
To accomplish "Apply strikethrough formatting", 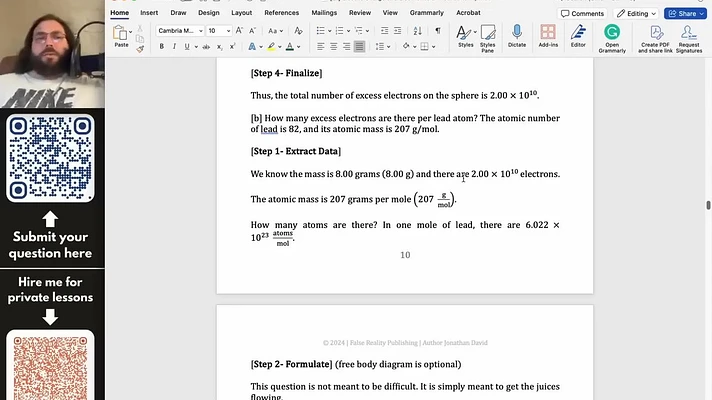I will (x=206, y=47).
